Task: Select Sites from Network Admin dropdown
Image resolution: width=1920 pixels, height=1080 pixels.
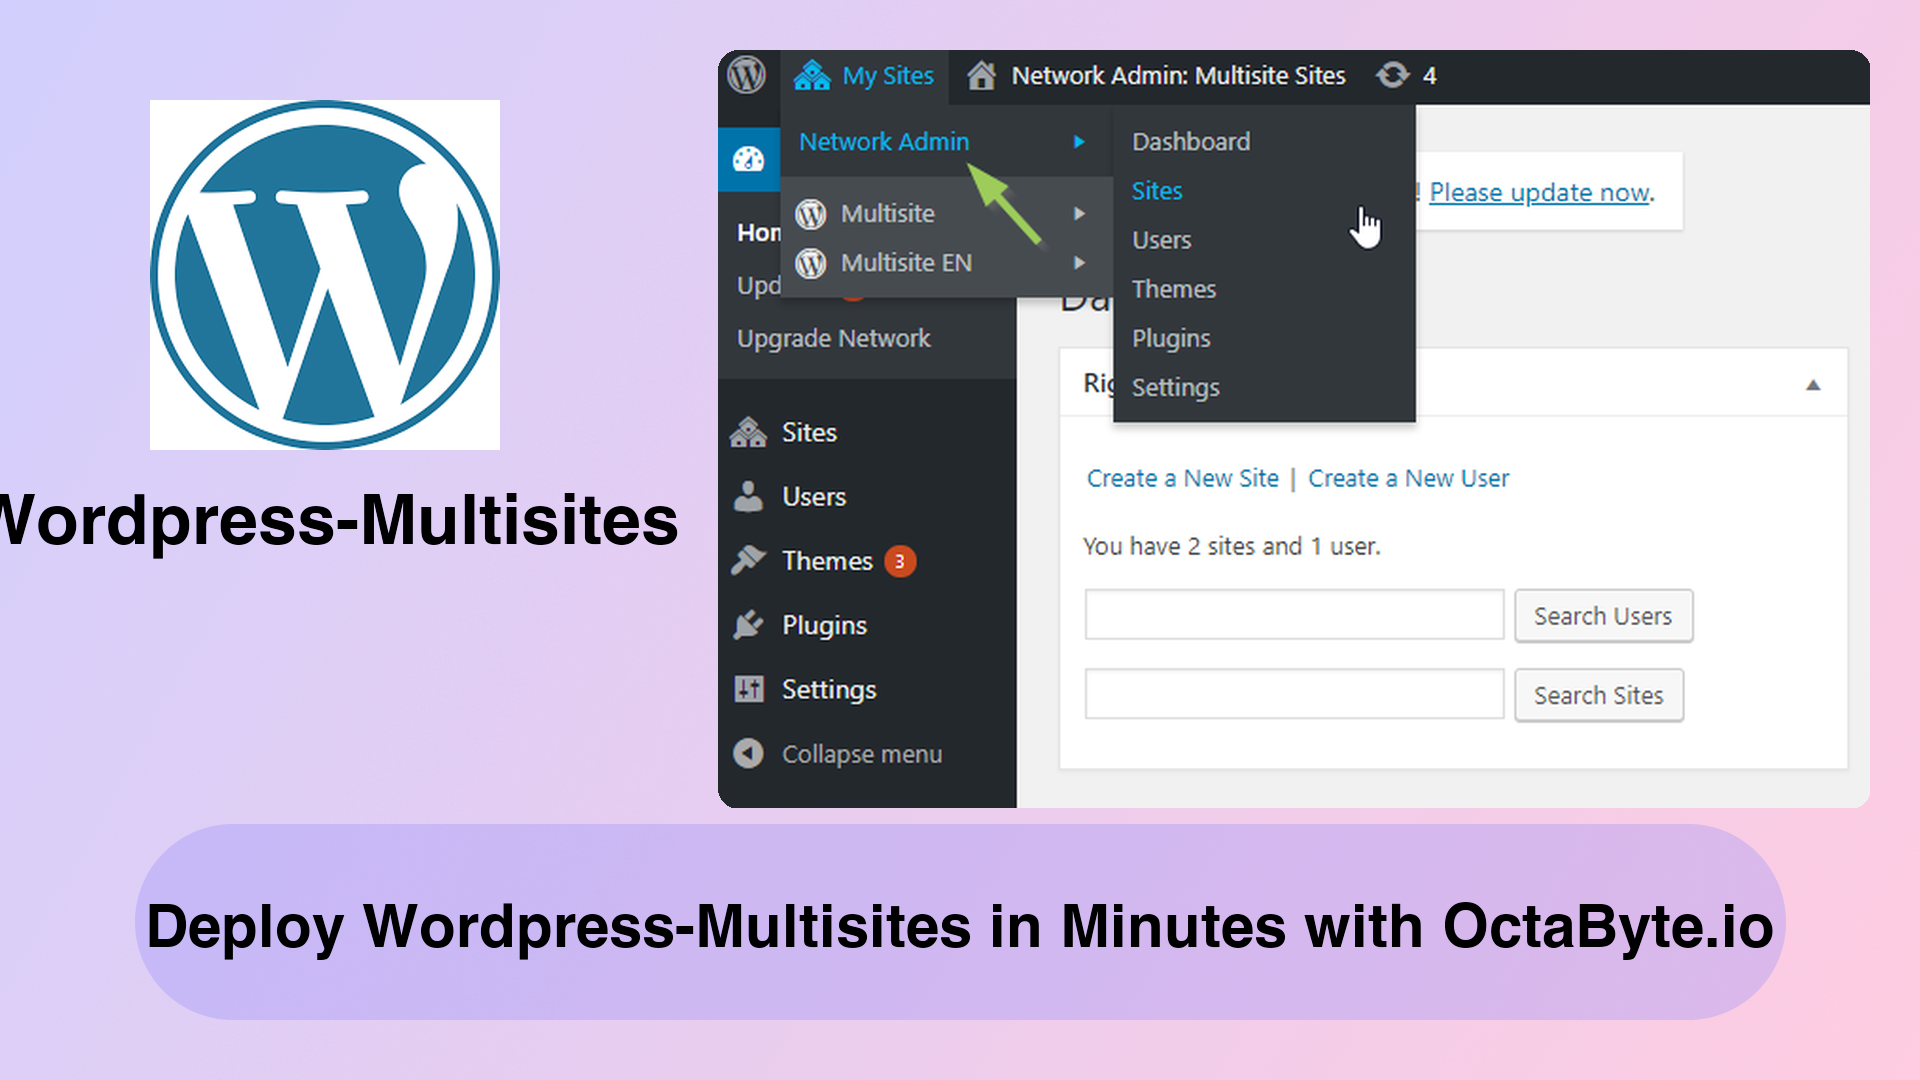Action: (x=1156, y=190)
